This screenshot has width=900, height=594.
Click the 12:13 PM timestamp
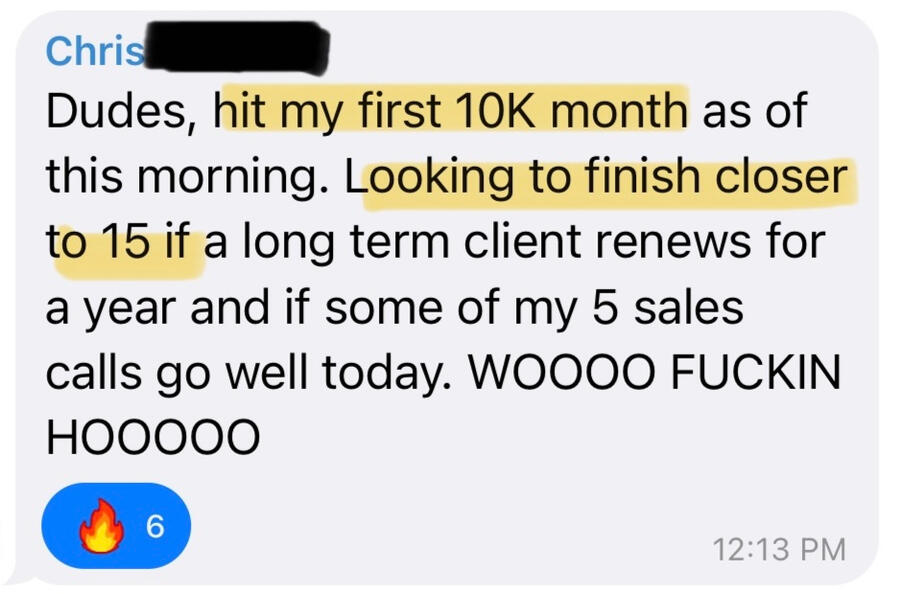tap(779, 549)
